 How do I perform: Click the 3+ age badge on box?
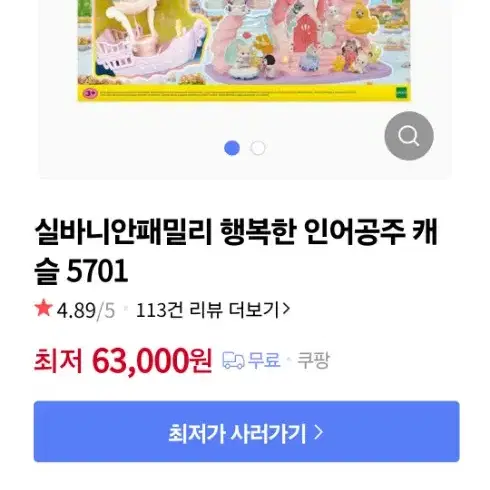[x=90, y=93]
